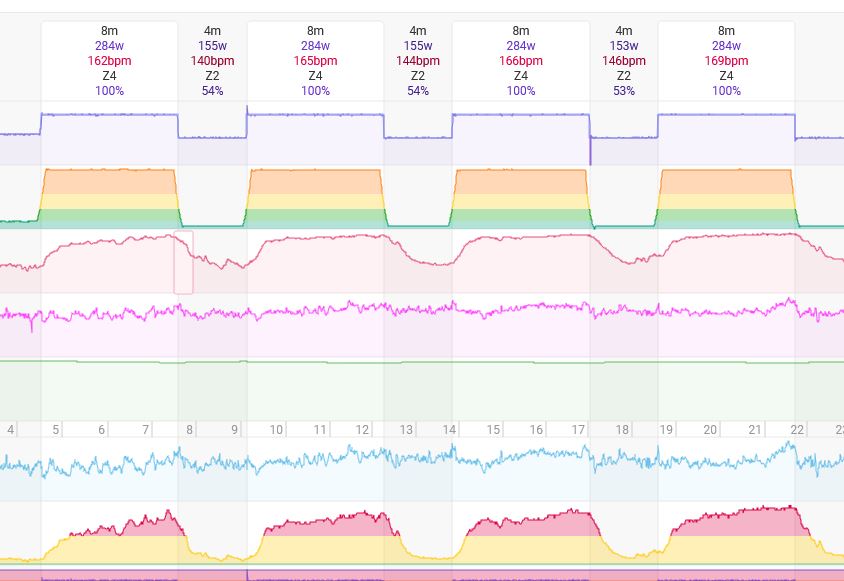
Task: Click the minute 7 timeline marker
Action: [x=145, y=429]
